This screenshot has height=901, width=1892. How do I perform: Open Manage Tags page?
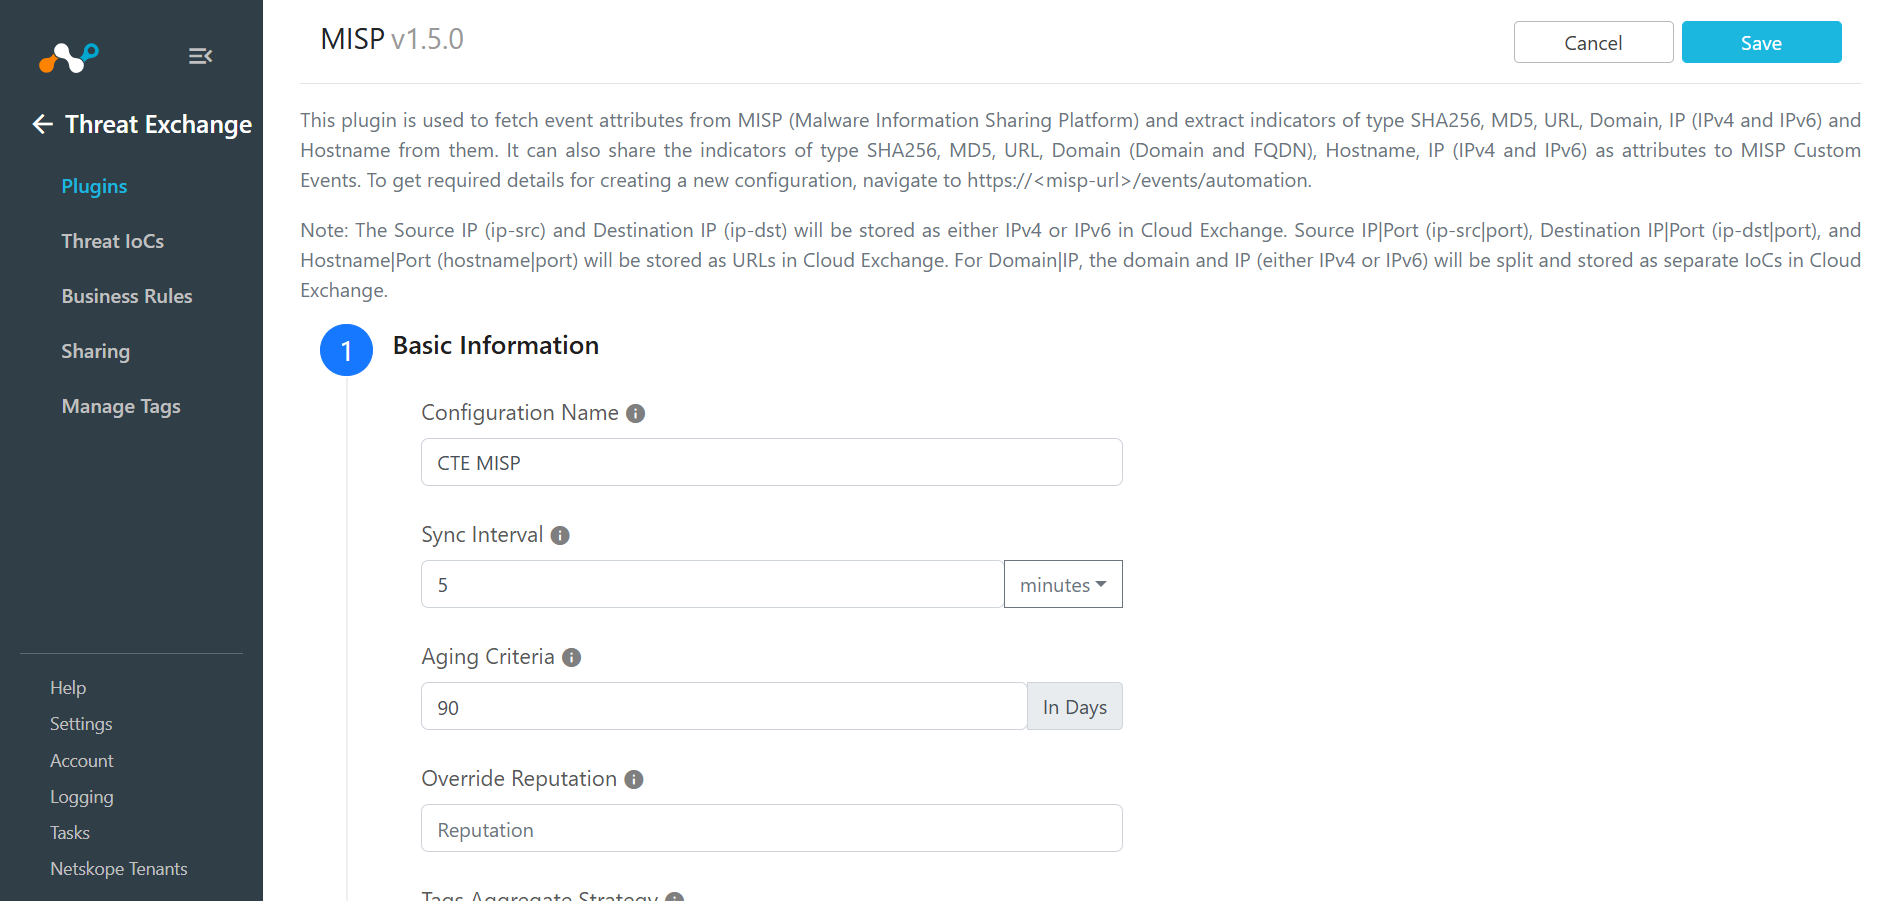[121, 406]
